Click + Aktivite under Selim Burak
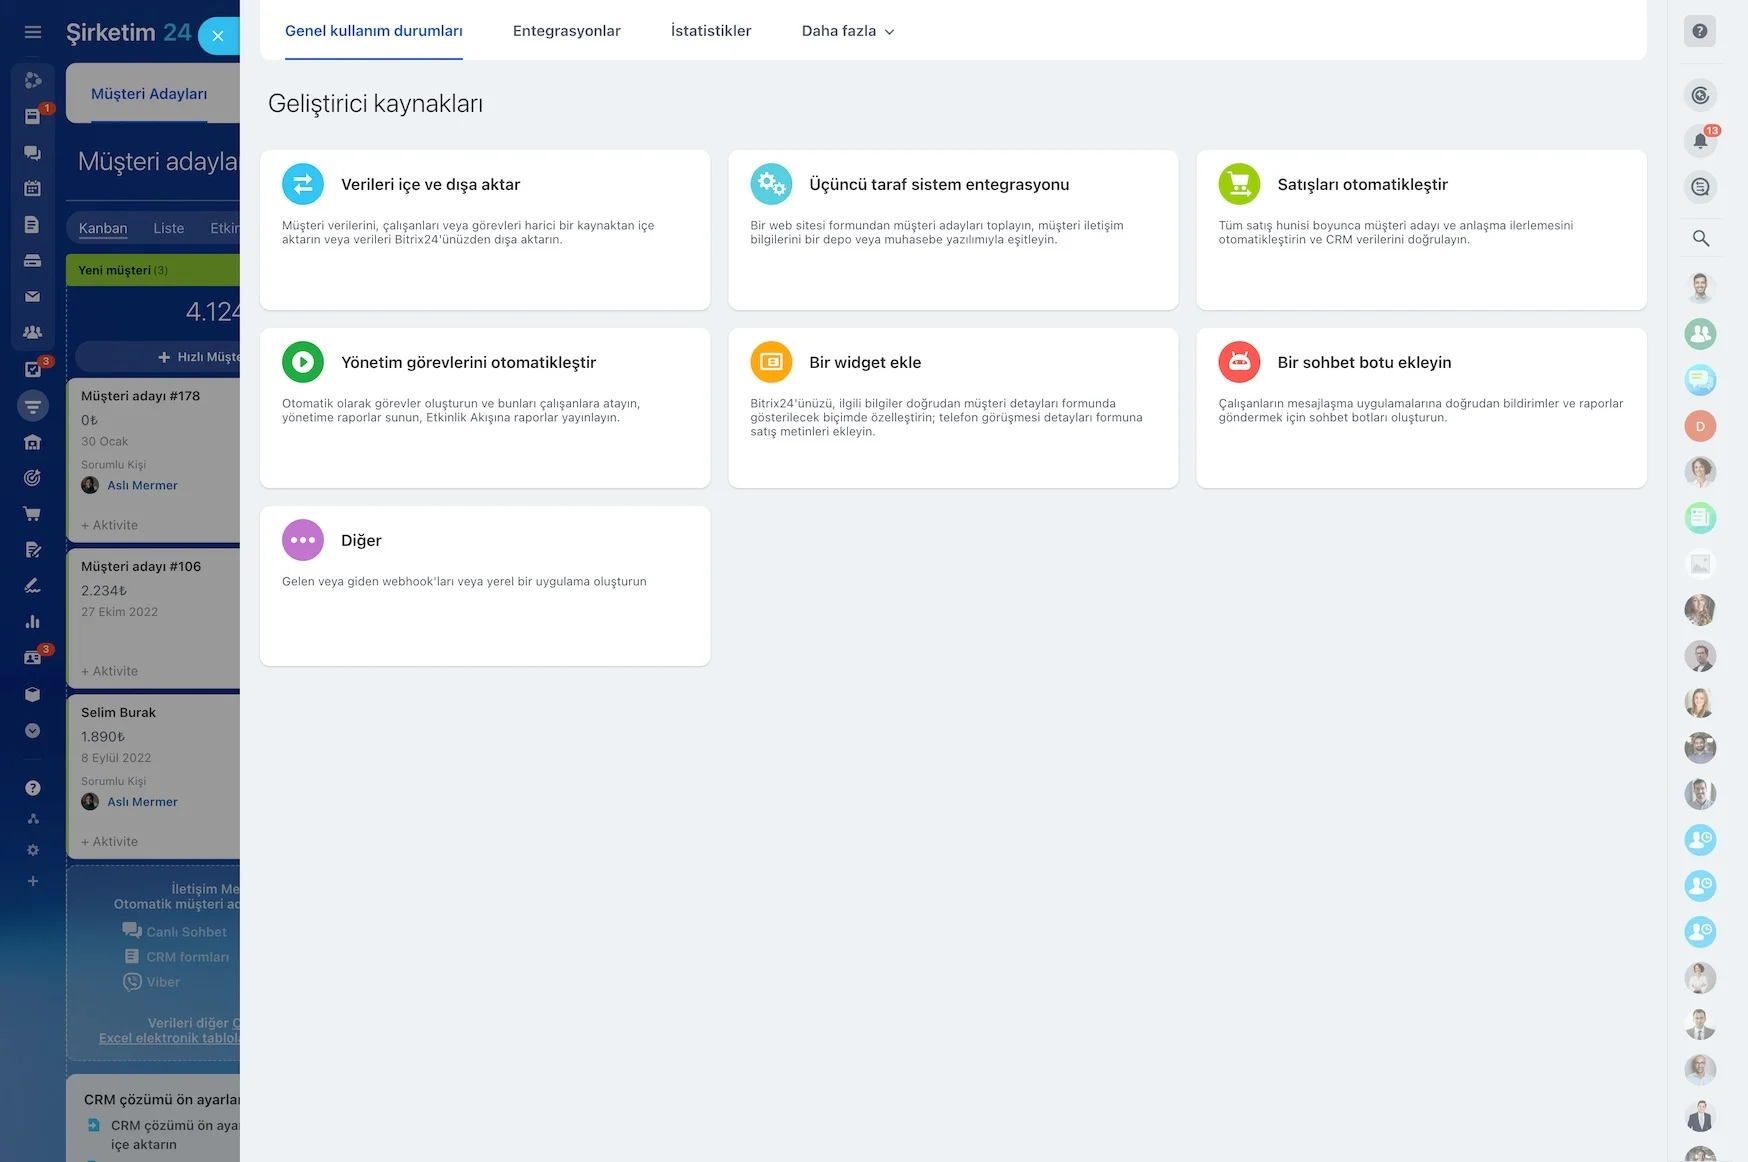 coord(110,842)
